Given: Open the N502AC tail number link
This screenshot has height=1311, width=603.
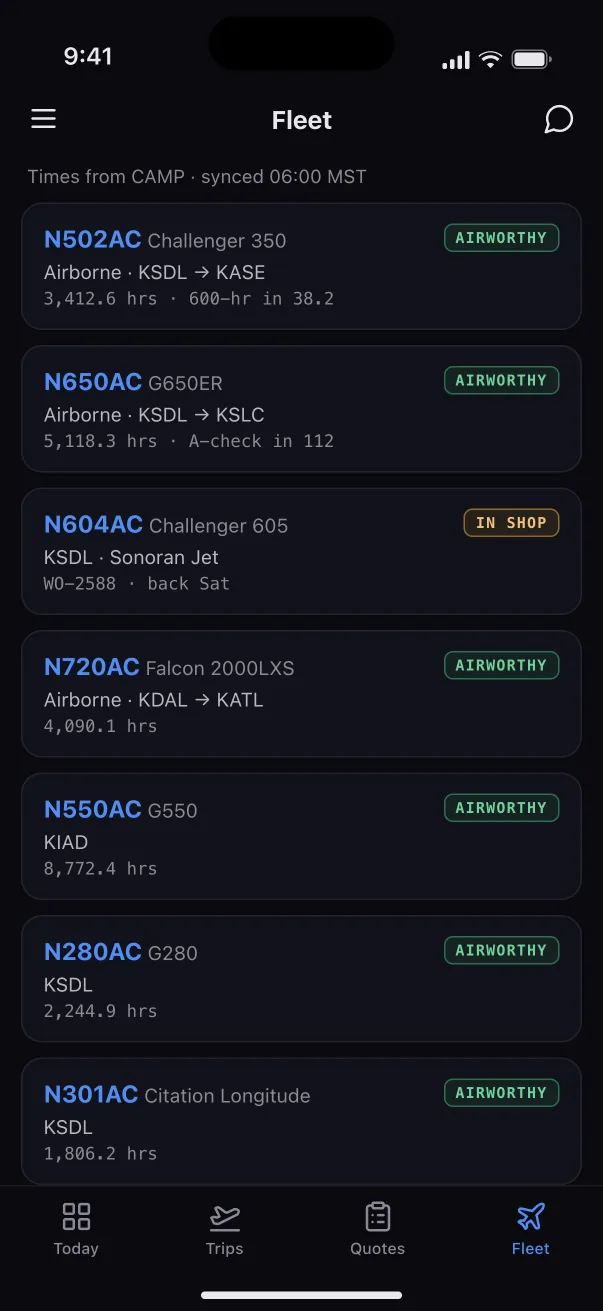Looking at the screenshot, I should click(x=92, y=240).
